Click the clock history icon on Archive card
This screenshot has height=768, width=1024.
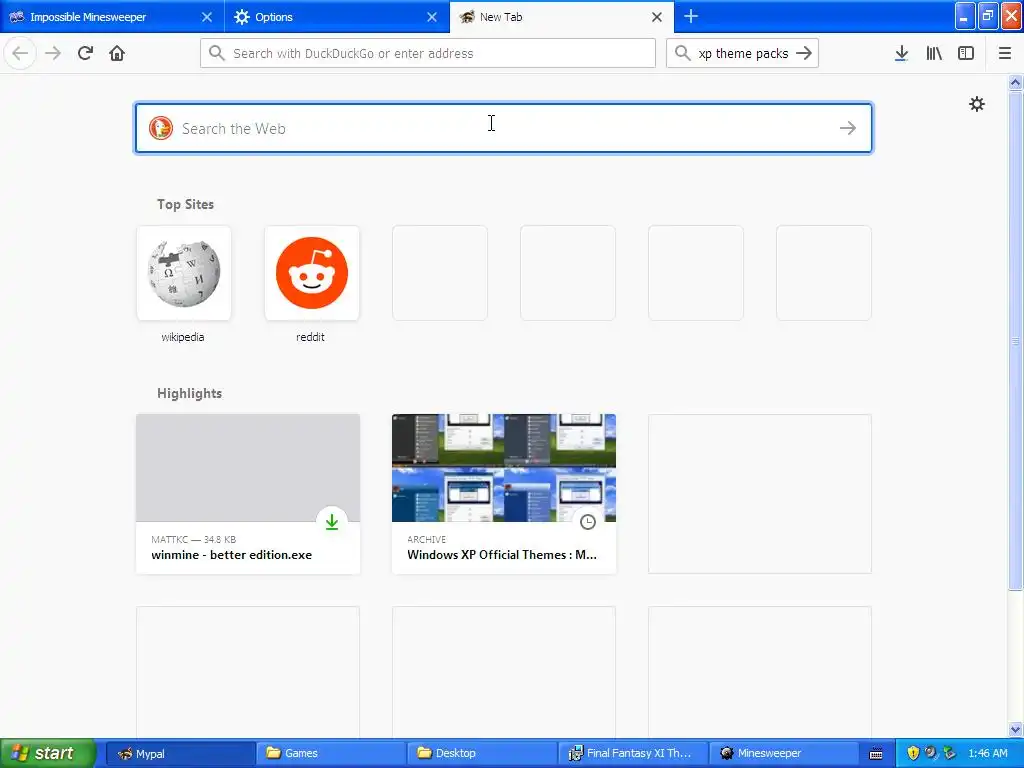click(588, 522)
